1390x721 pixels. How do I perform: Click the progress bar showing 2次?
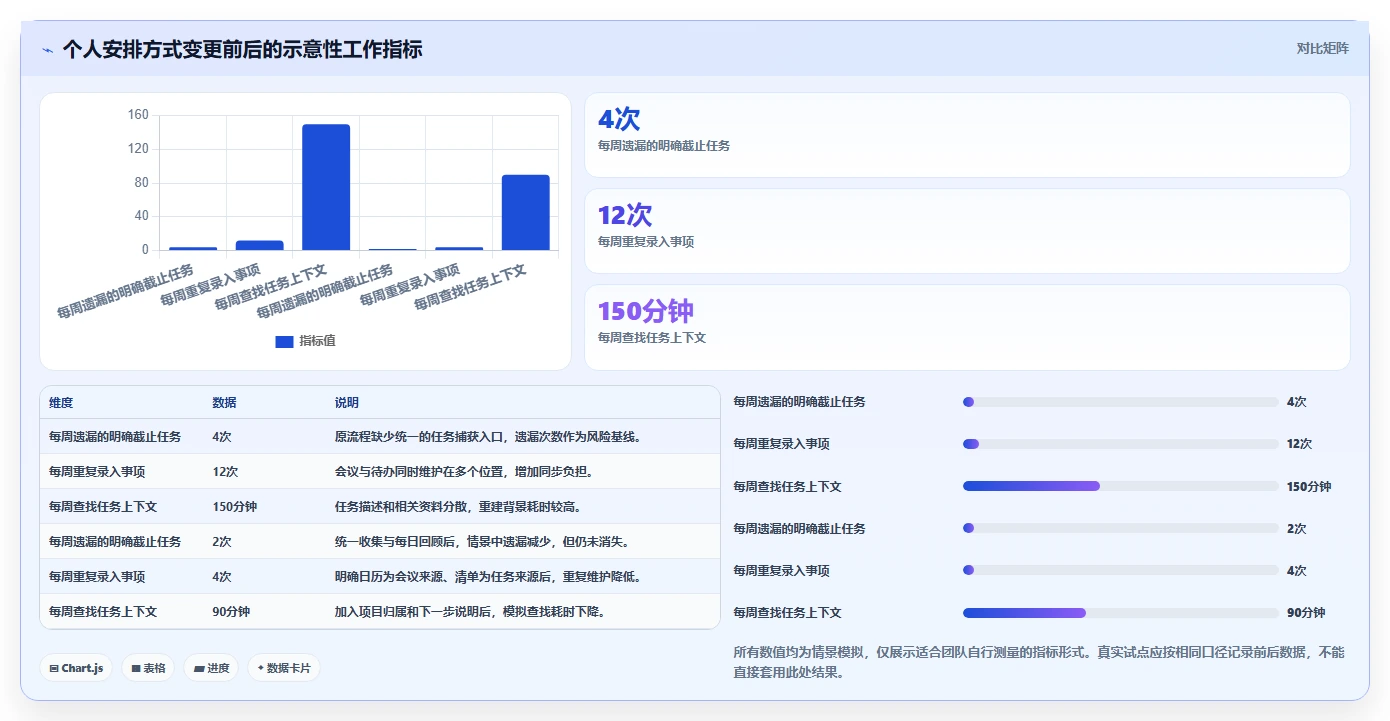[1120, 528]
